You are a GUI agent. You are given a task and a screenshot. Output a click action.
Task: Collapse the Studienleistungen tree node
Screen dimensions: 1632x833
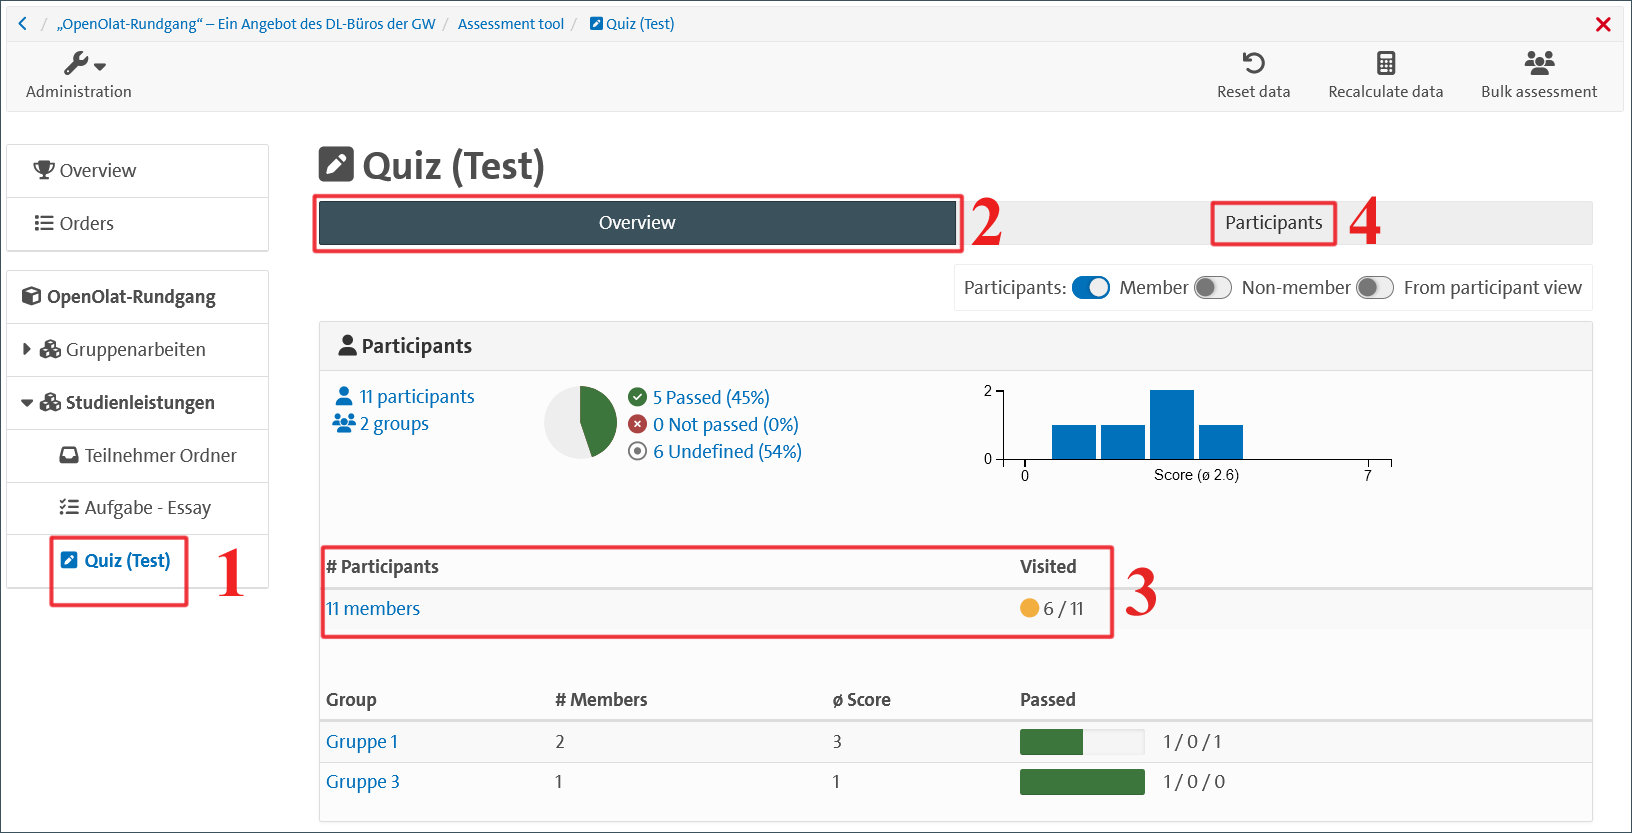click(x=27, y=403)
